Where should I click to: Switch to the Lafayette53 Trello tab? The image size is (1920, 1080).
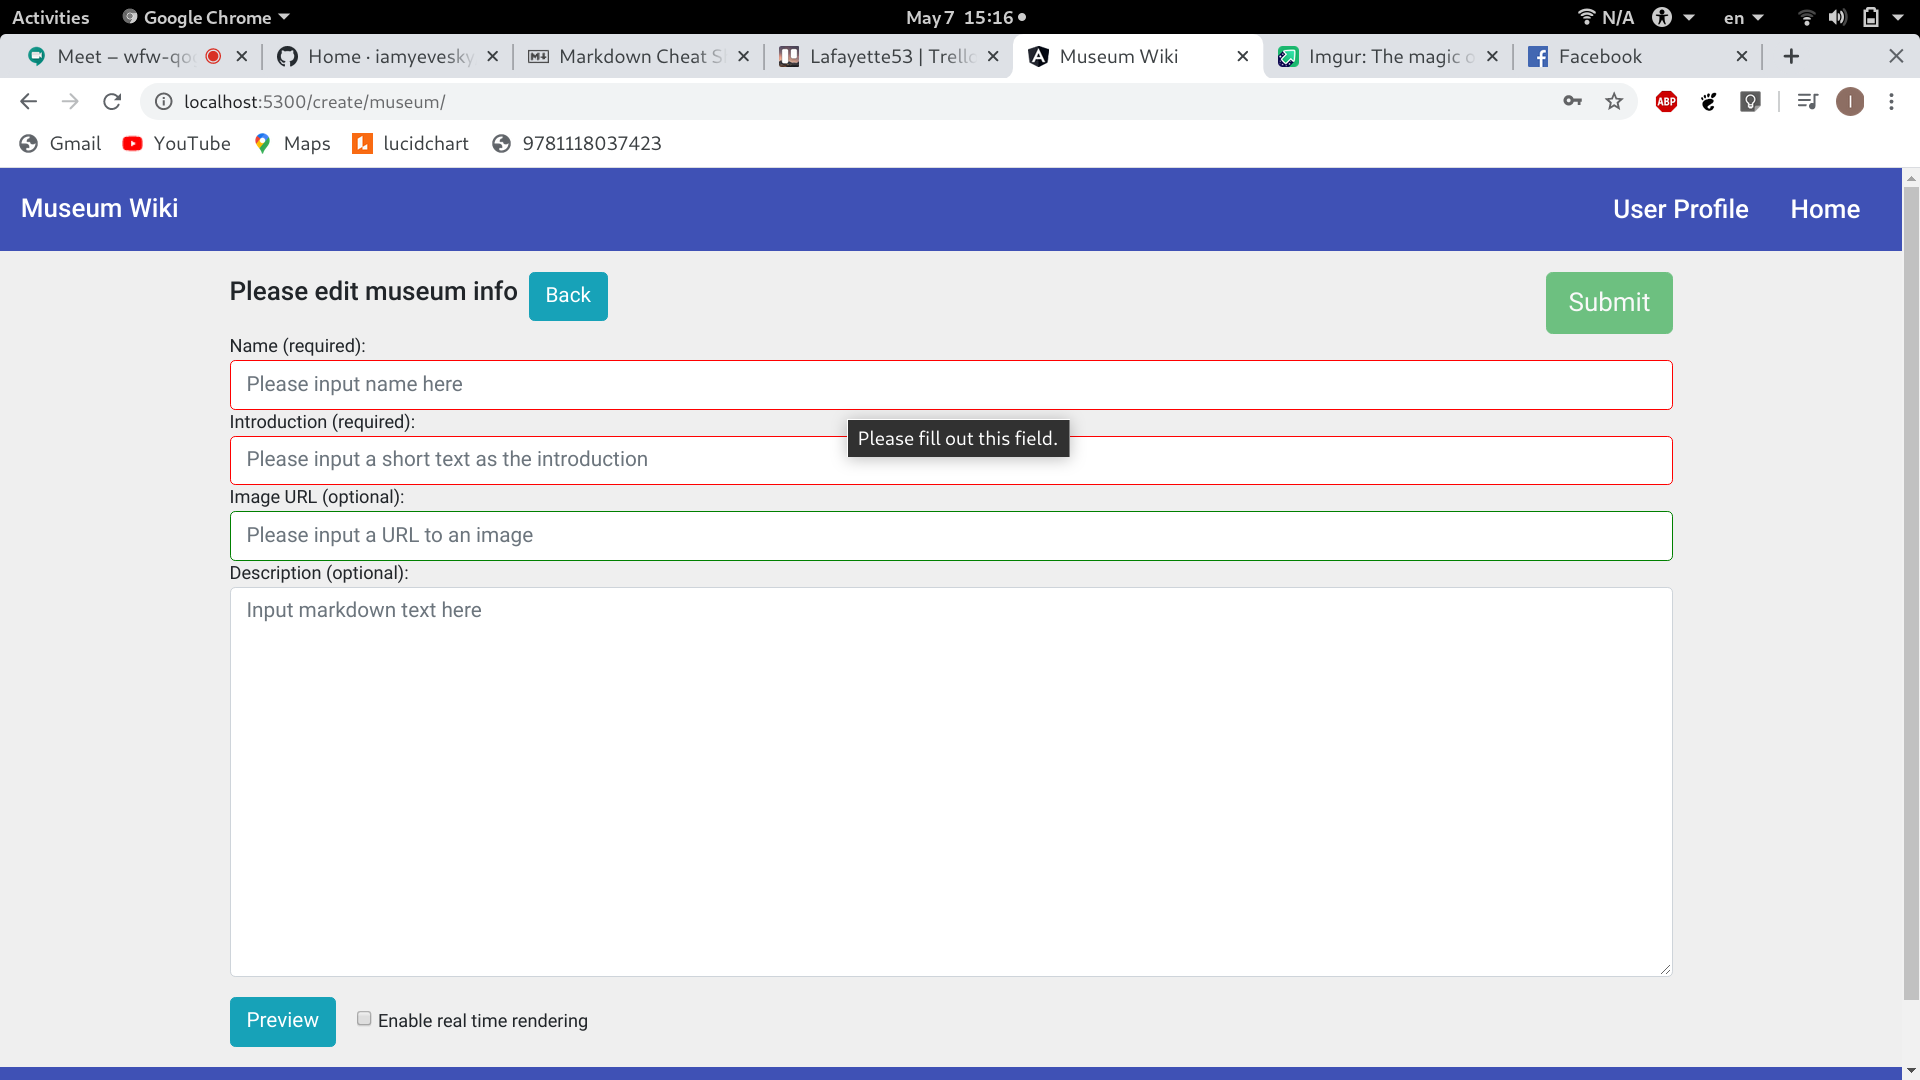[x=890, y=56]
